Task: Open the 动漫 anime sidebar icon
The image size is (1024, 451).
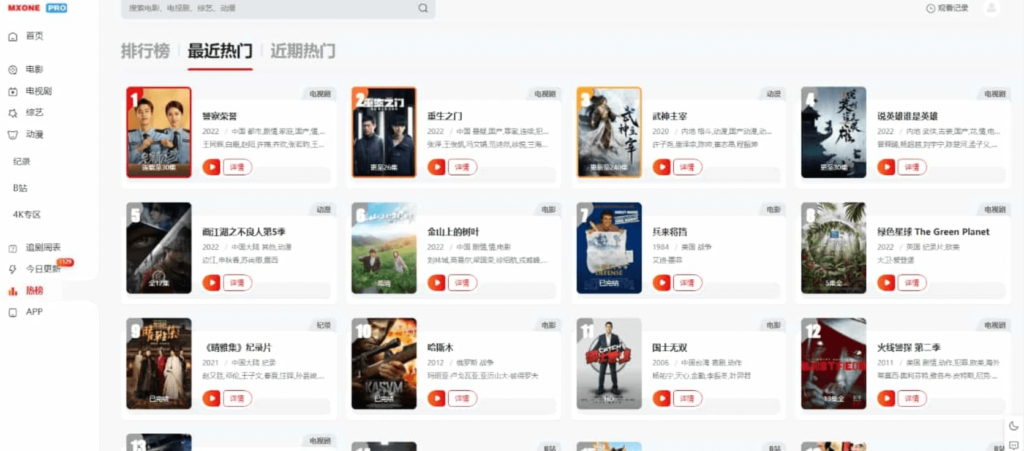Action: [12, 134]
